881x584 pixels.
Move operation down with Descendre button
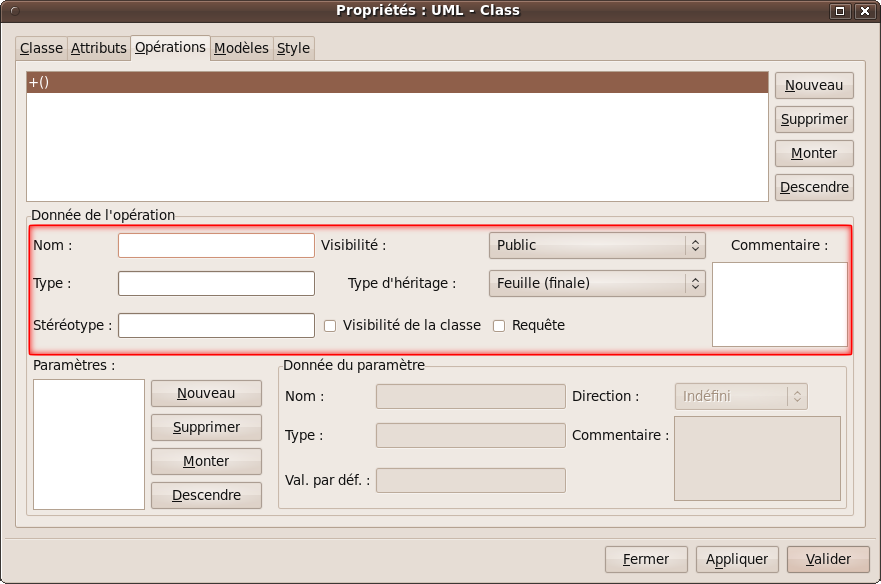(814, 187)
